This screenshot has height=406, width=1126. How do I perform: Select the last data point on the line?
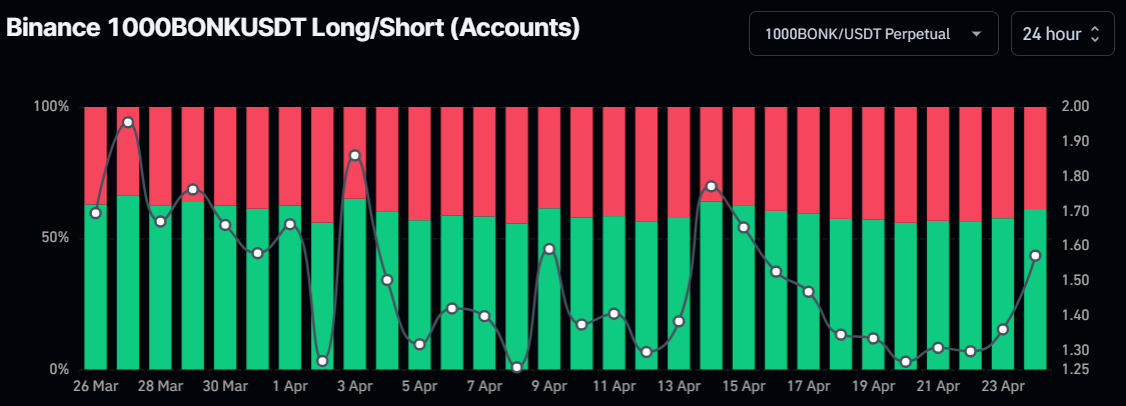coord(1035,256)
